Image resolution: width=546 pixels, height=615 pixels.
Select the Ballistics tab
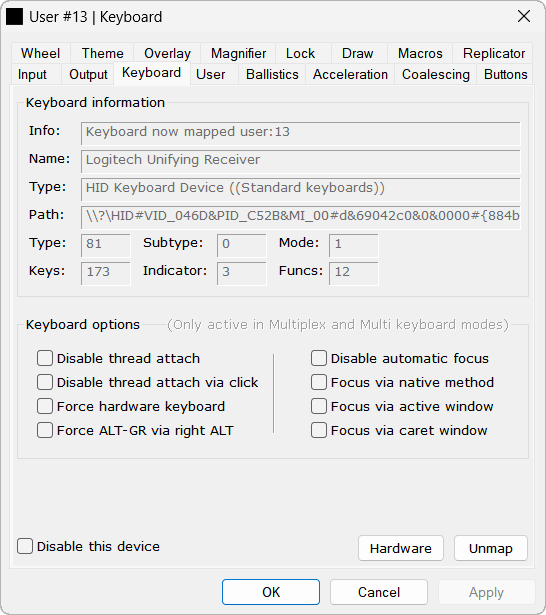(272, 75)
